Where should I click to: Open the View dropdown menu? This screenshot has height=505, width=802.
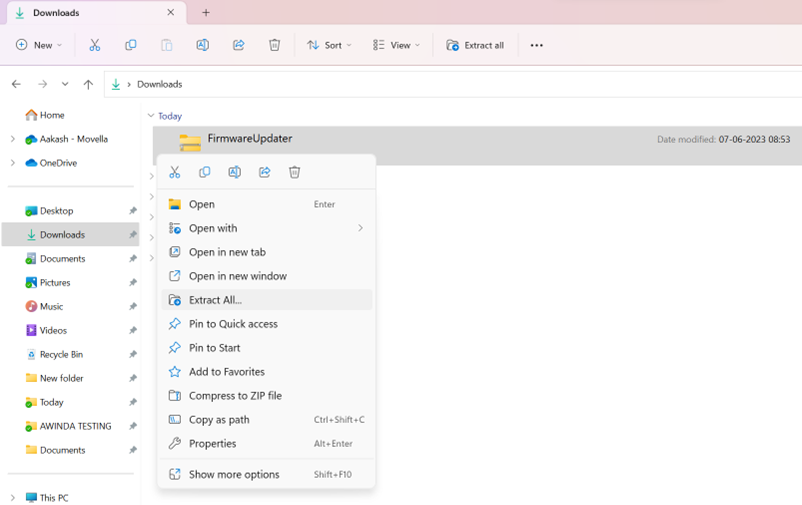(396, 45)
